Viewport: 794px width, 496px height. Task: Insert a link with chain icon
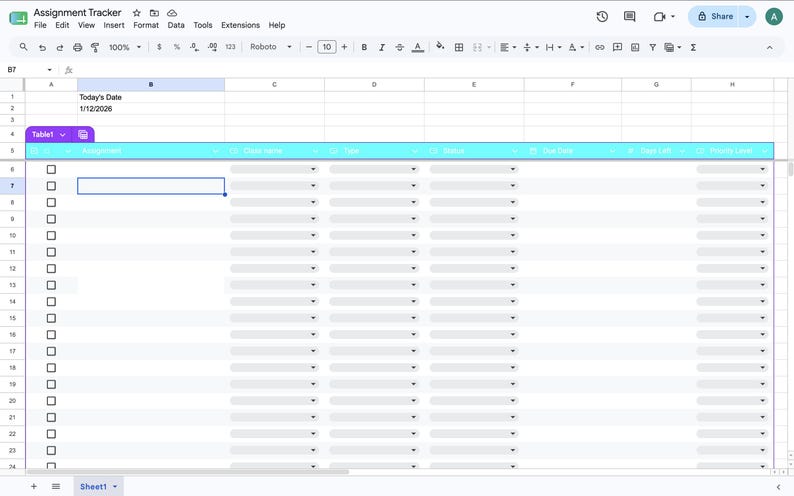coord(600,47)
